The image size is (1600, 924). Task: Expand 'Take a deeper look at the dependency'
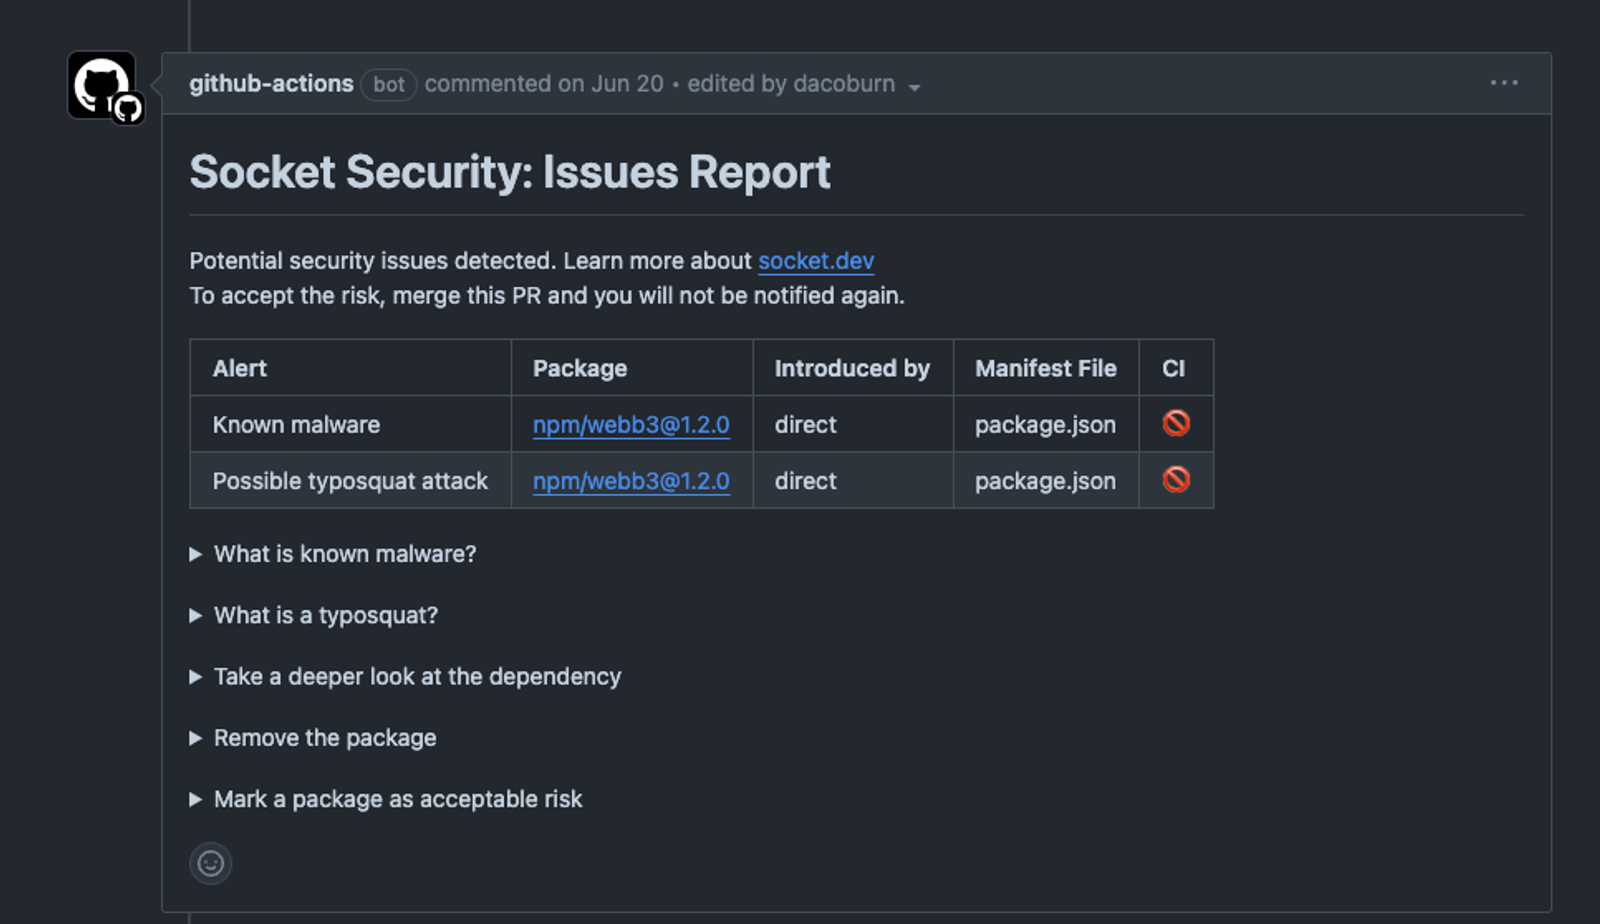405,677
